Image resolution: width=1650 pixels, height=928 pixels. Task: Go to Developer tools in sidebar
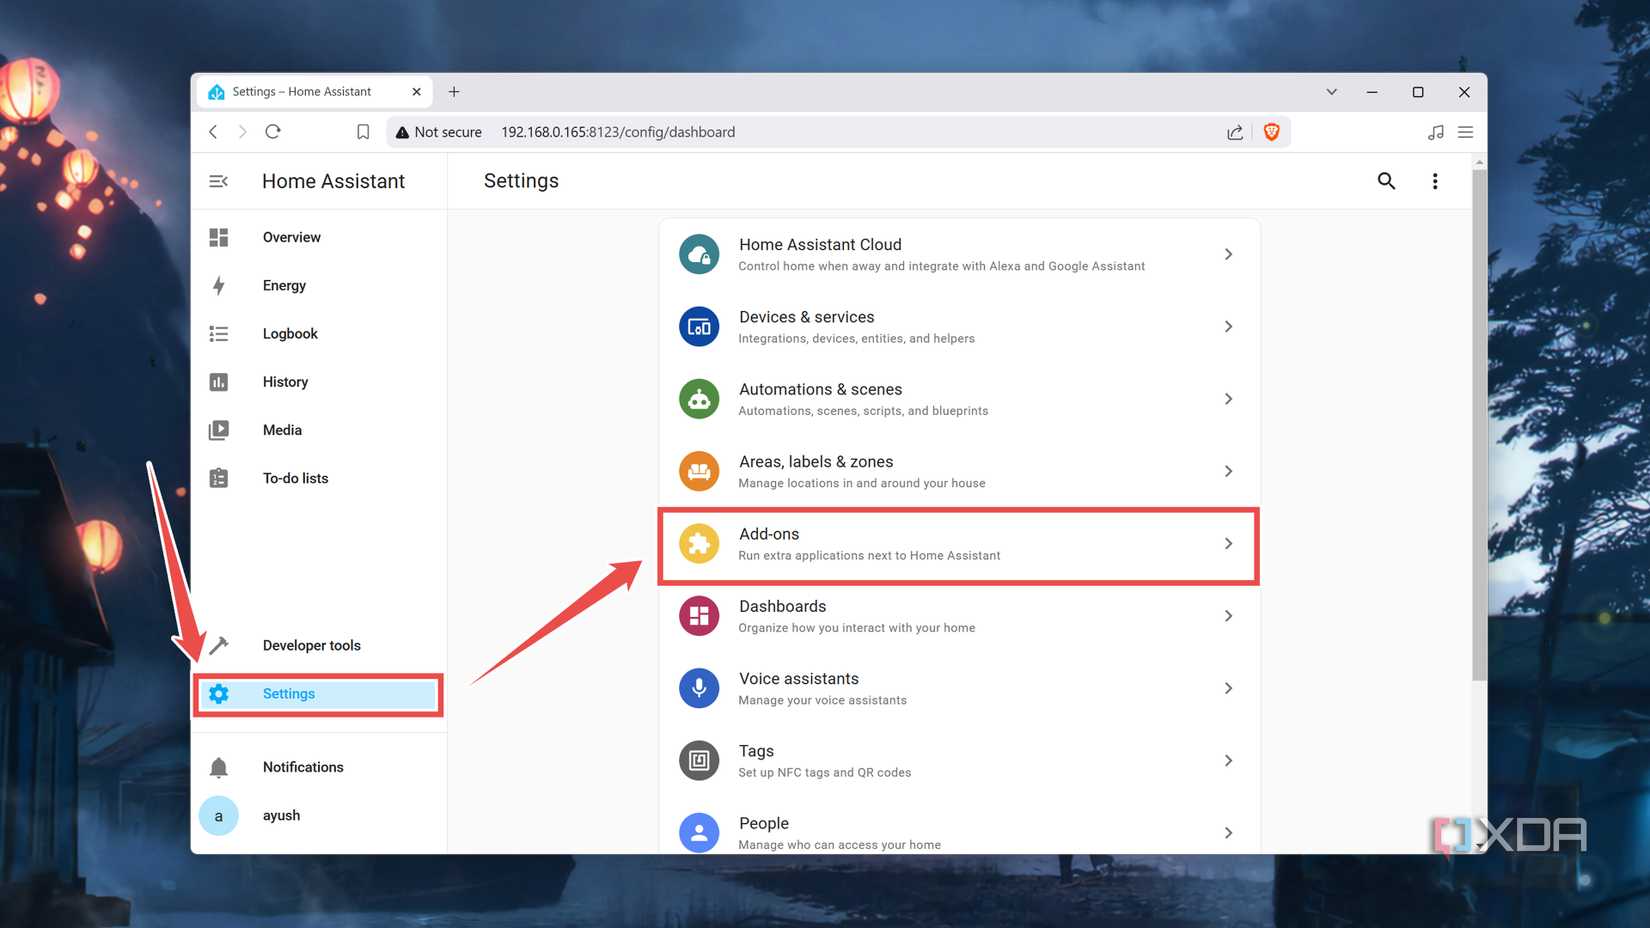(311, 645)
